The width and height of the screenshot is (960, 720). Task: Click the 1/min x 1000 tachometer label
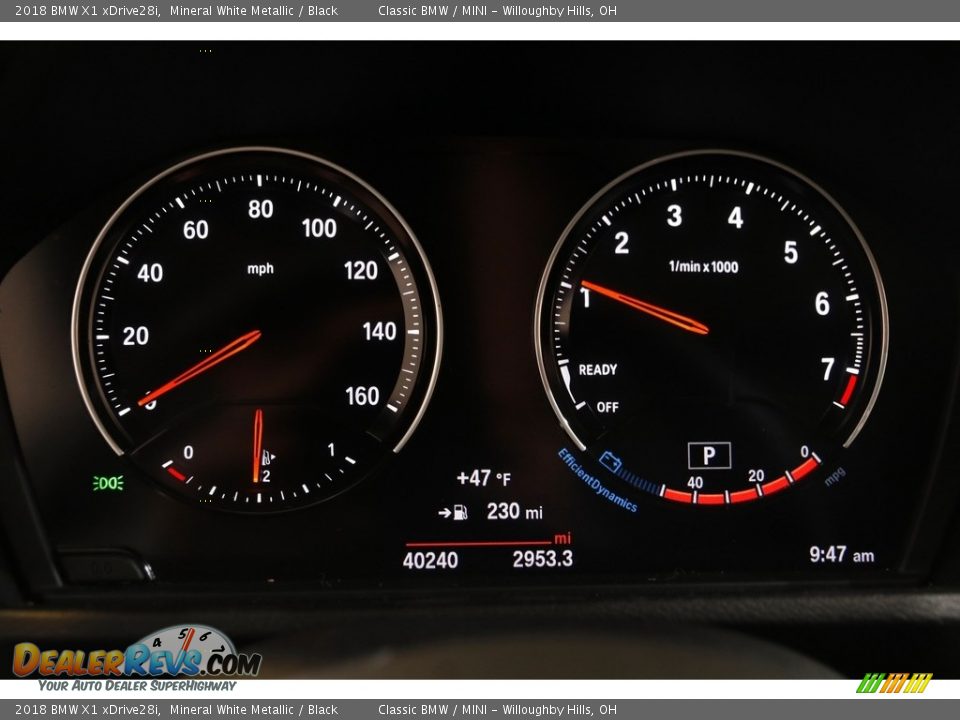[x=703, y=266]
